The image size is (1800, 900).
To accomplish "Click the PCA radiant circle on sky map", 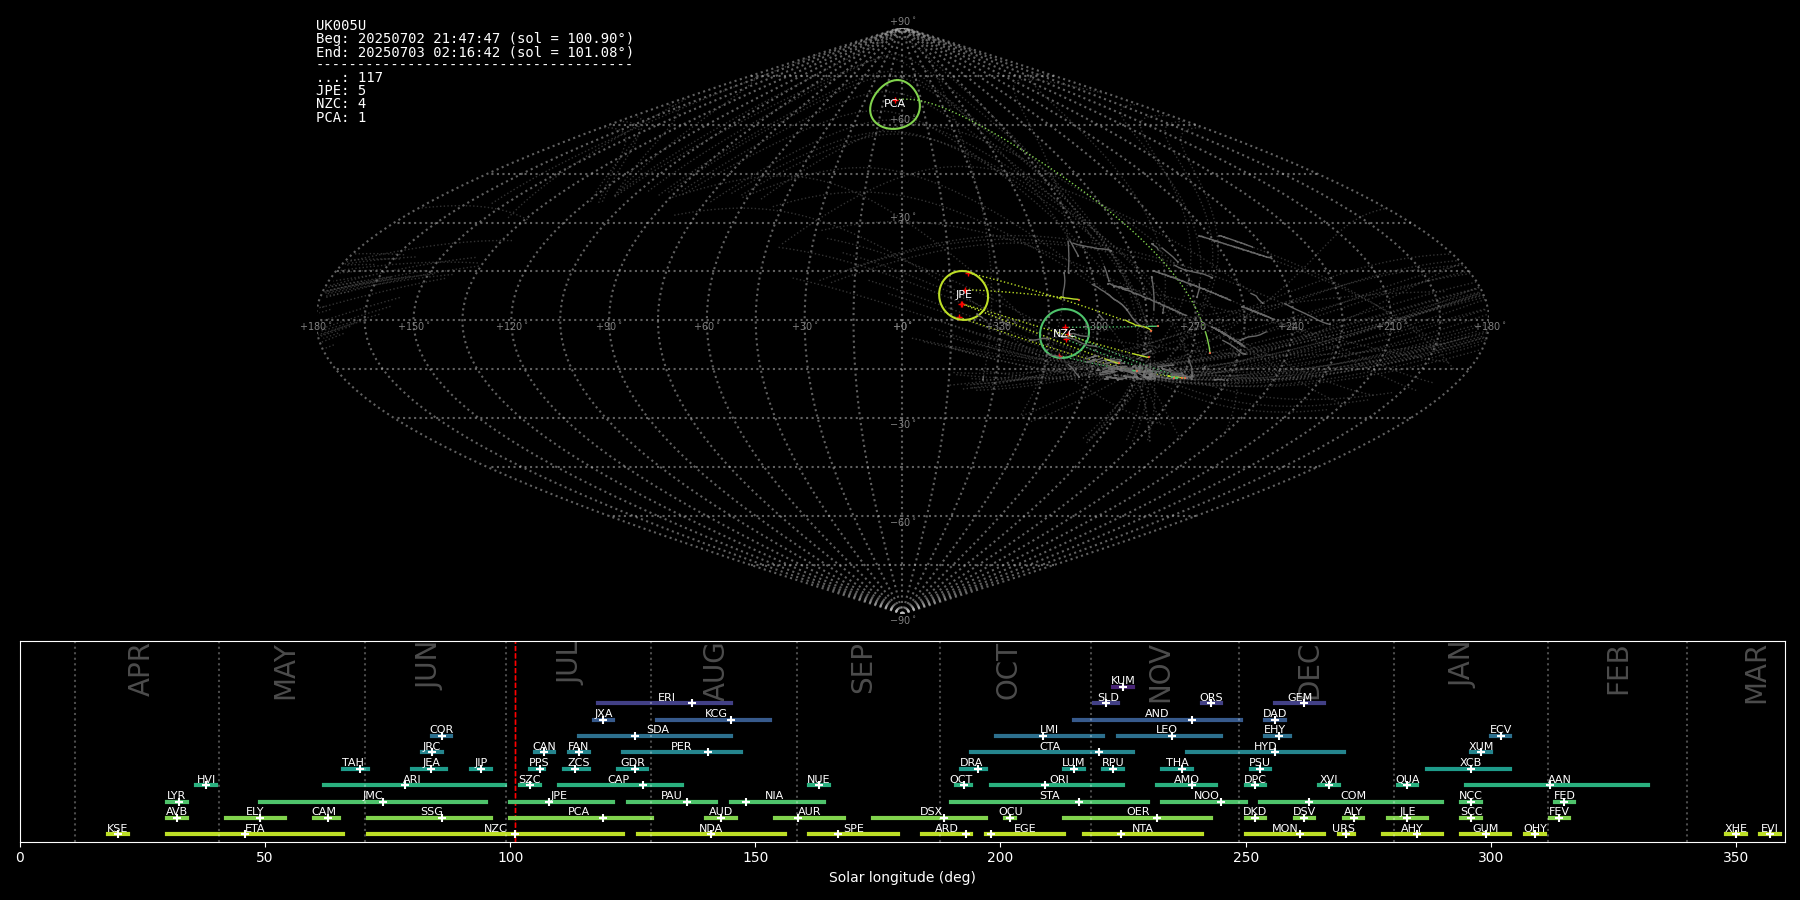I will pos(895,104).
